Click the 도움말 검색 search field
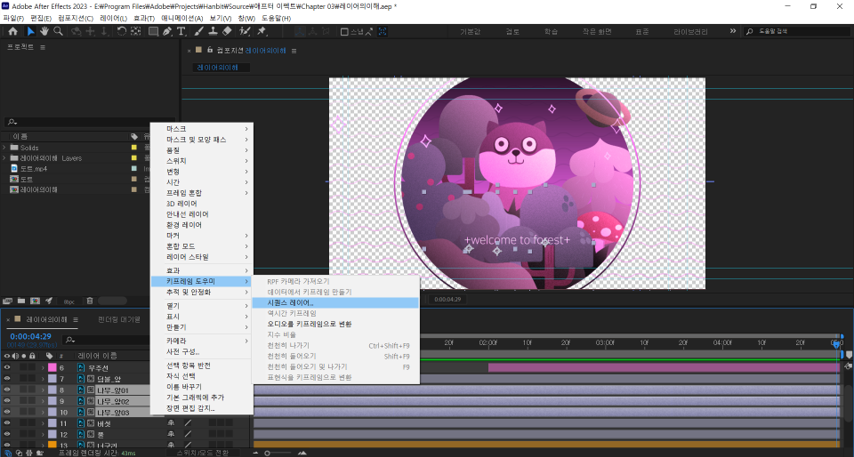Screen dimensions: 854x457 point(798,32)
